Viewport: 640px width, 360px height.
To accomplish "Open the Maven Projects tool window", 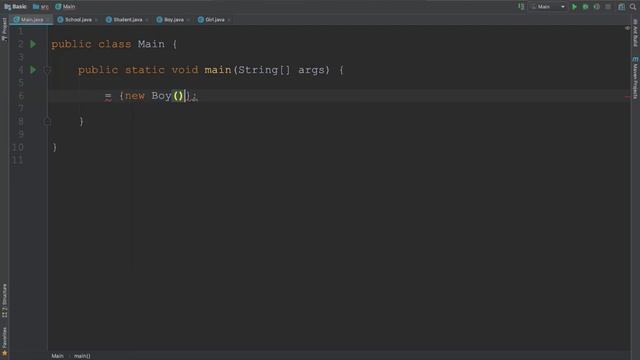I will (x=636, y=78).
